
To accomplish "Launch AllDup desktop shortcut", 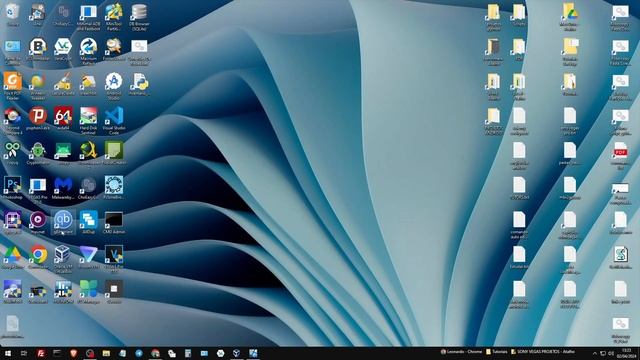I will click(x=88, y=223).
